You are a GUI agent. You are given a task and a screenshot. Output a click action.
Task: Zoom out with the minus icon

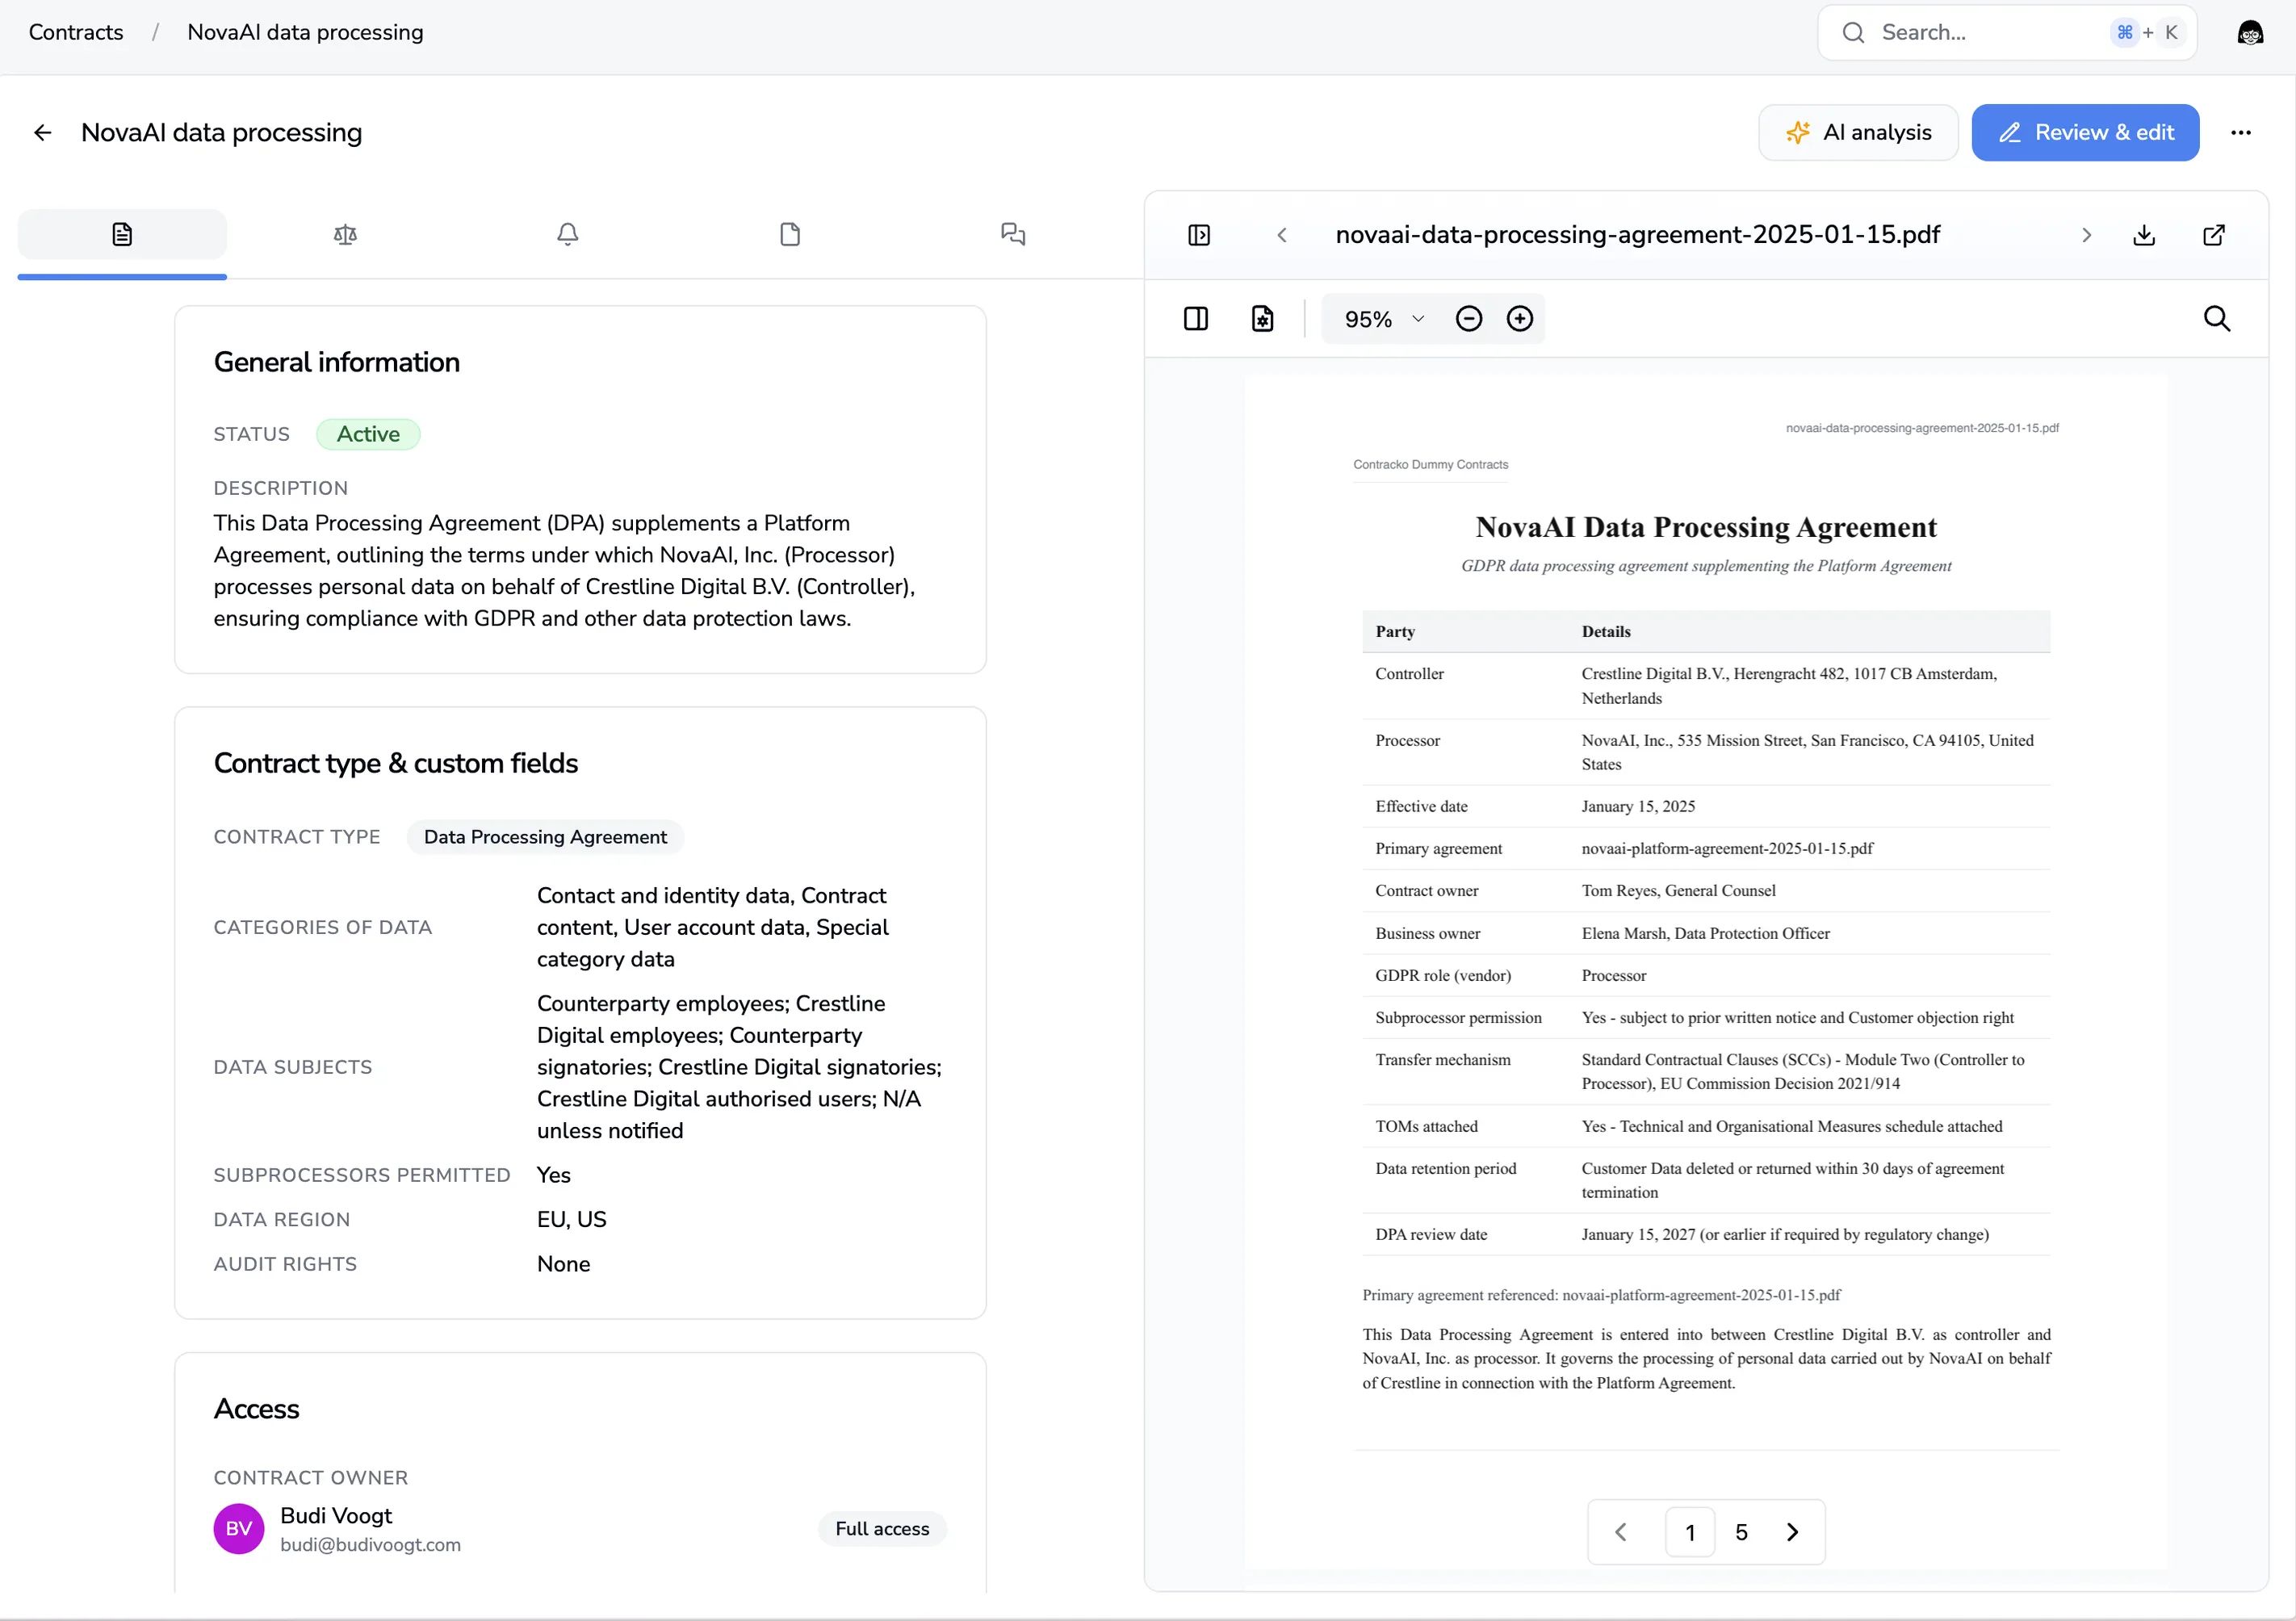click(1469, 319)
